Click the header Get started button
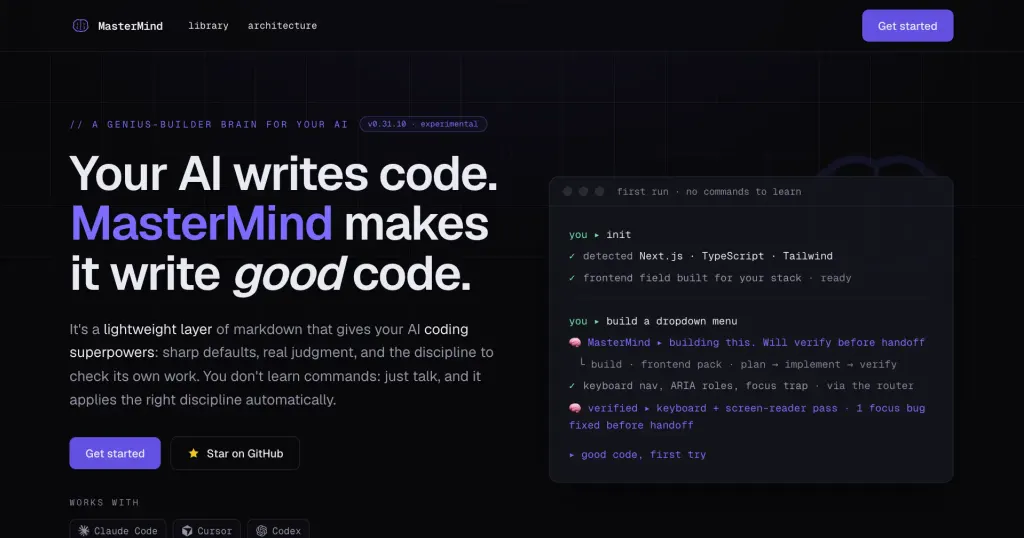This screenshot has width=1024, height=538. click(x=907, y=26)
